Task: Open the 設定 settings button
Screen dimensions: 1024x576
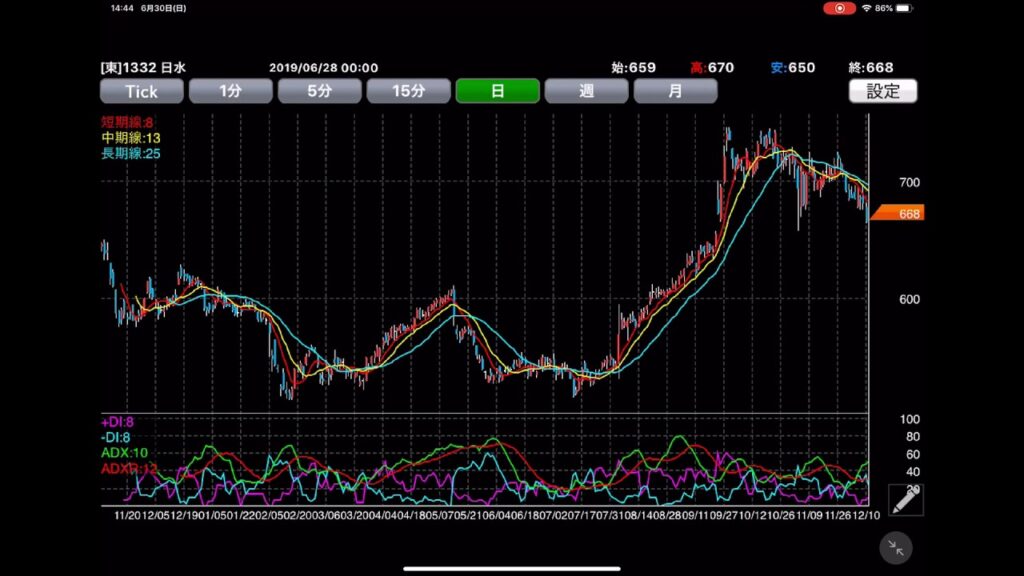Action: click(882, 91)
